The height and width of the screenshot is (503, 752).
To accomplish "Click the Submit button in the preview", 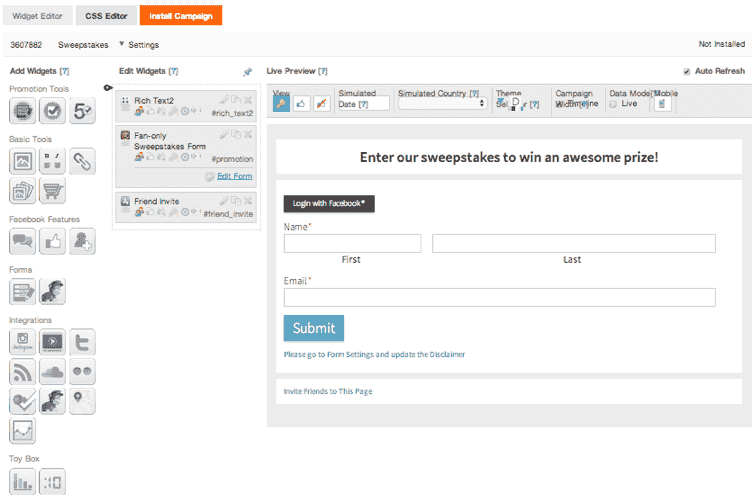I will pyautogui.click(x=314, y=328).
